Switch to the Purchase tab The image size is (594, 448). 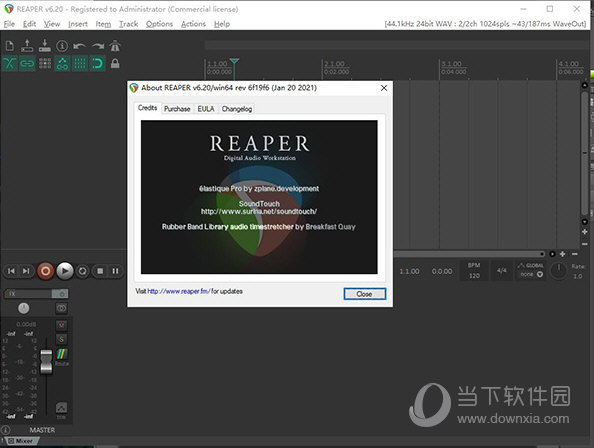pos(177,109)
